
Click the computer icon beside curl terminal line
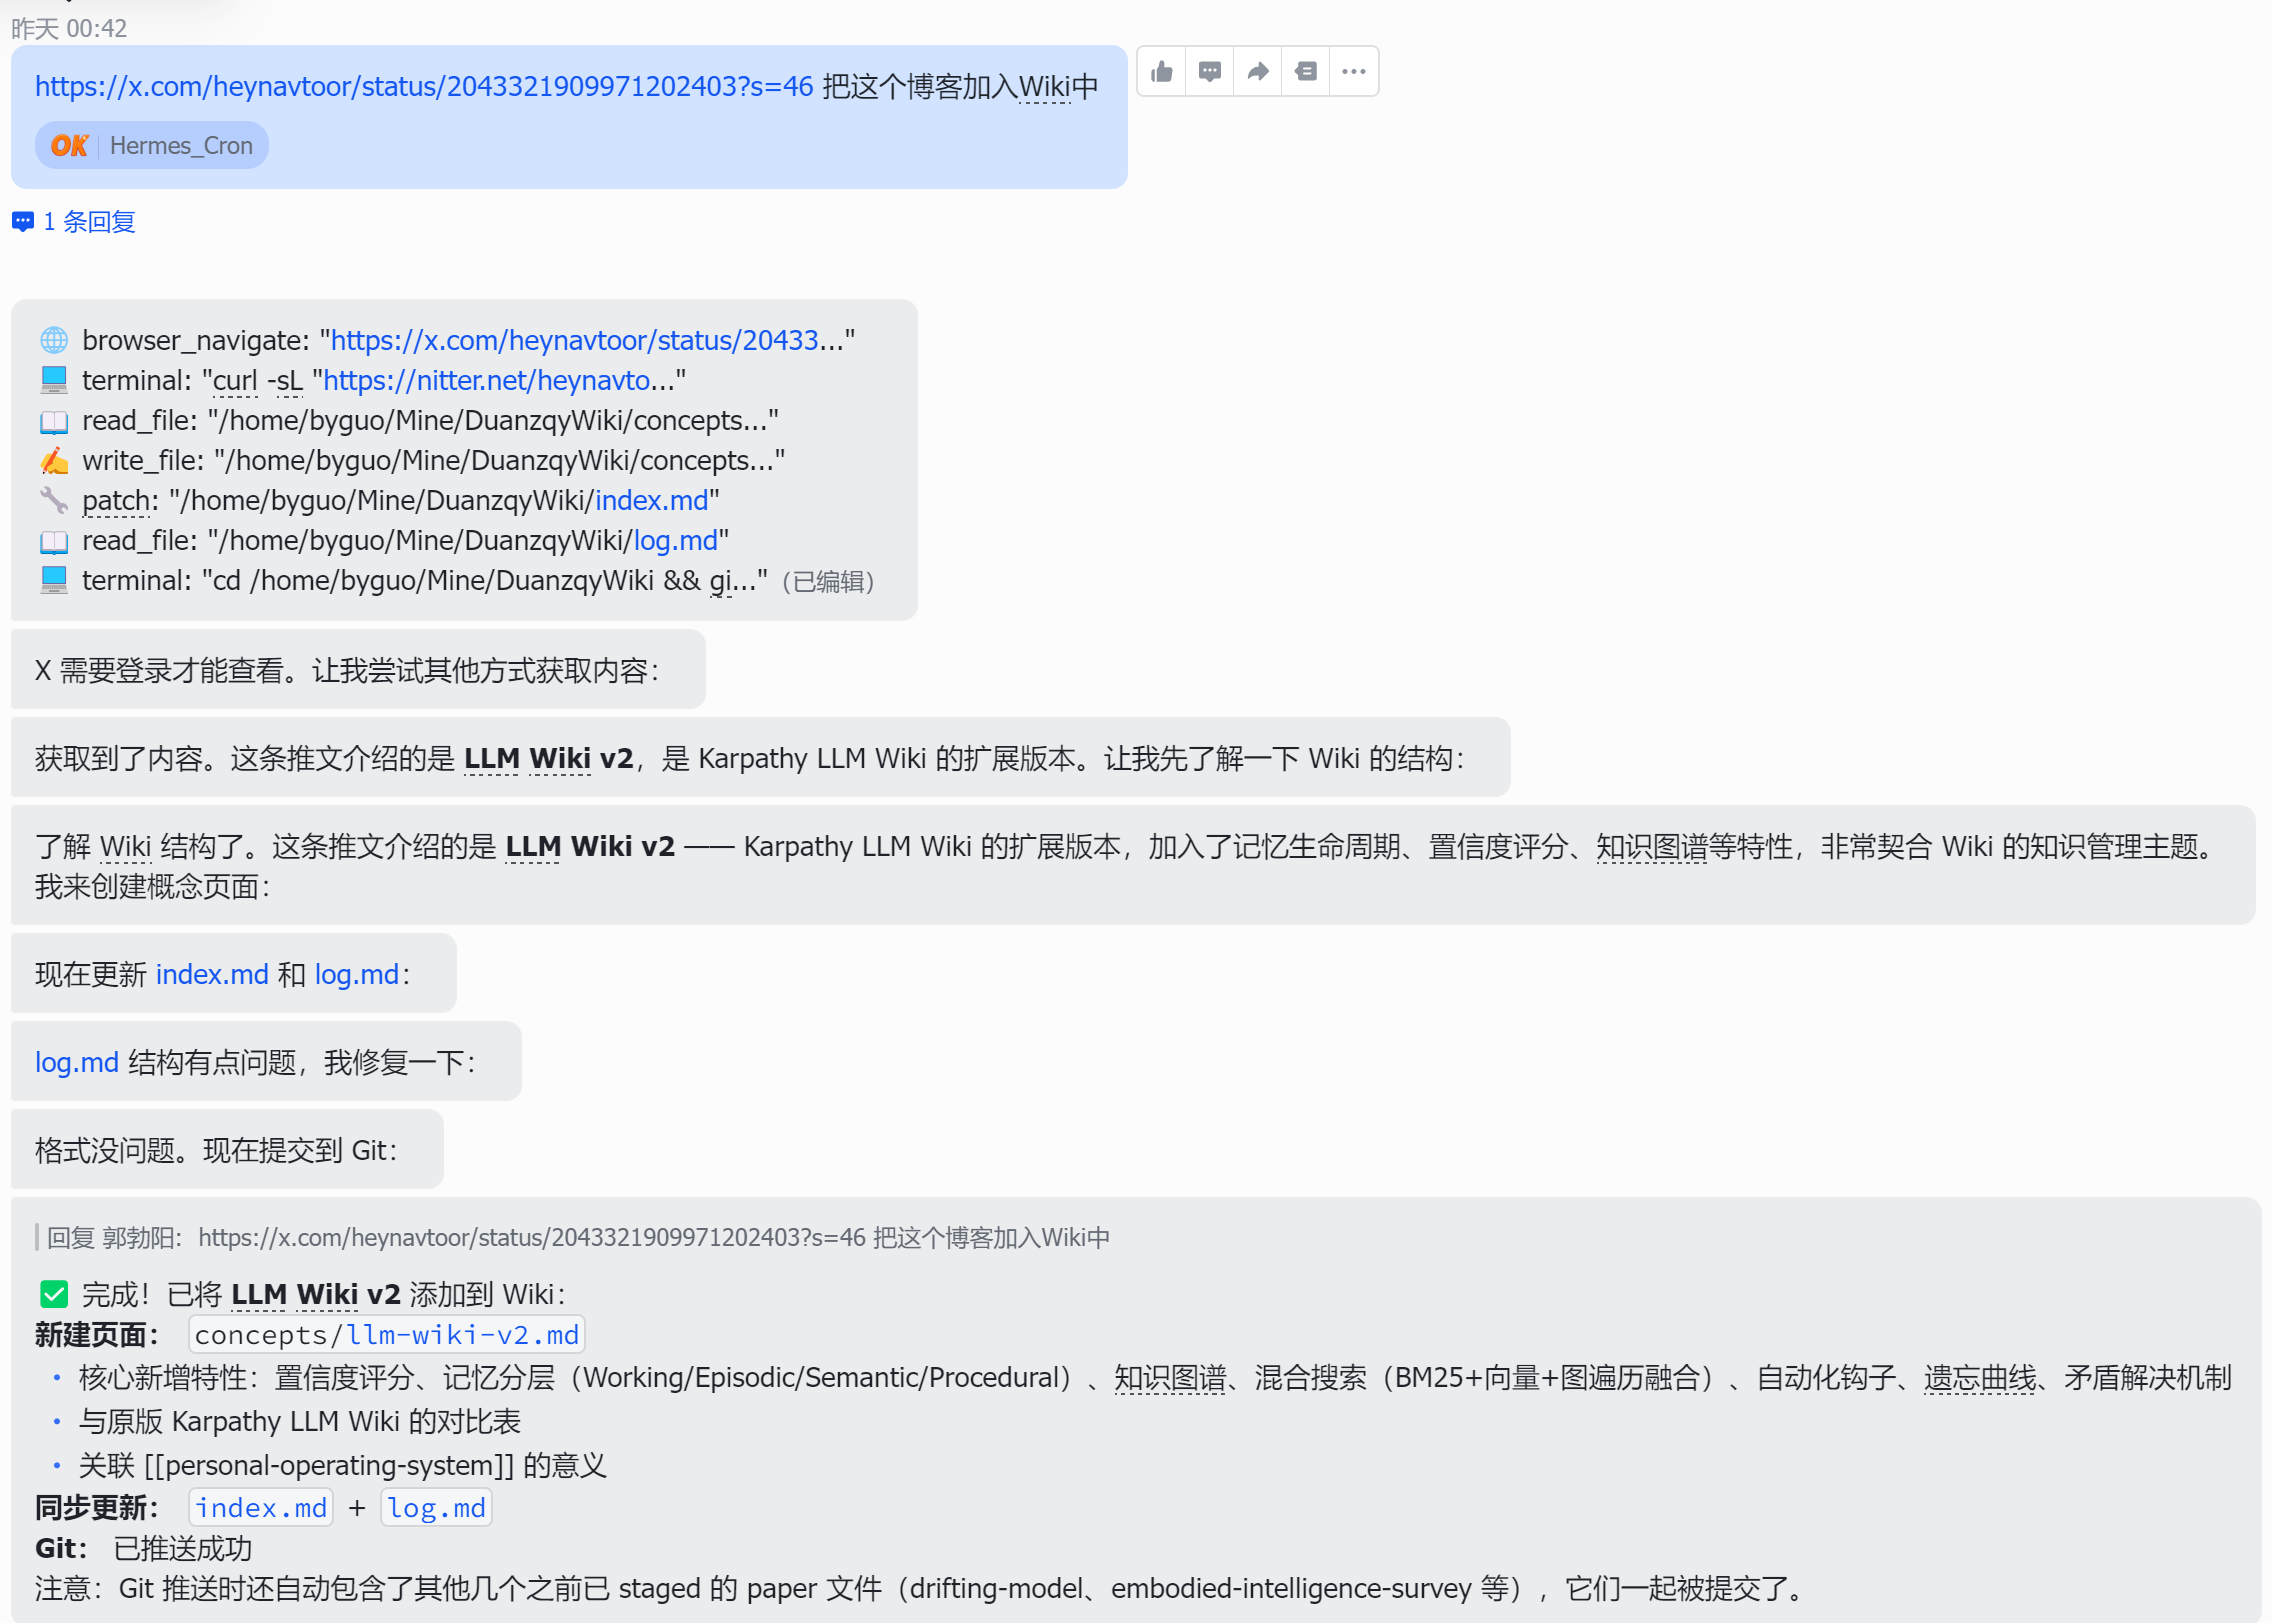click(54, 381)
